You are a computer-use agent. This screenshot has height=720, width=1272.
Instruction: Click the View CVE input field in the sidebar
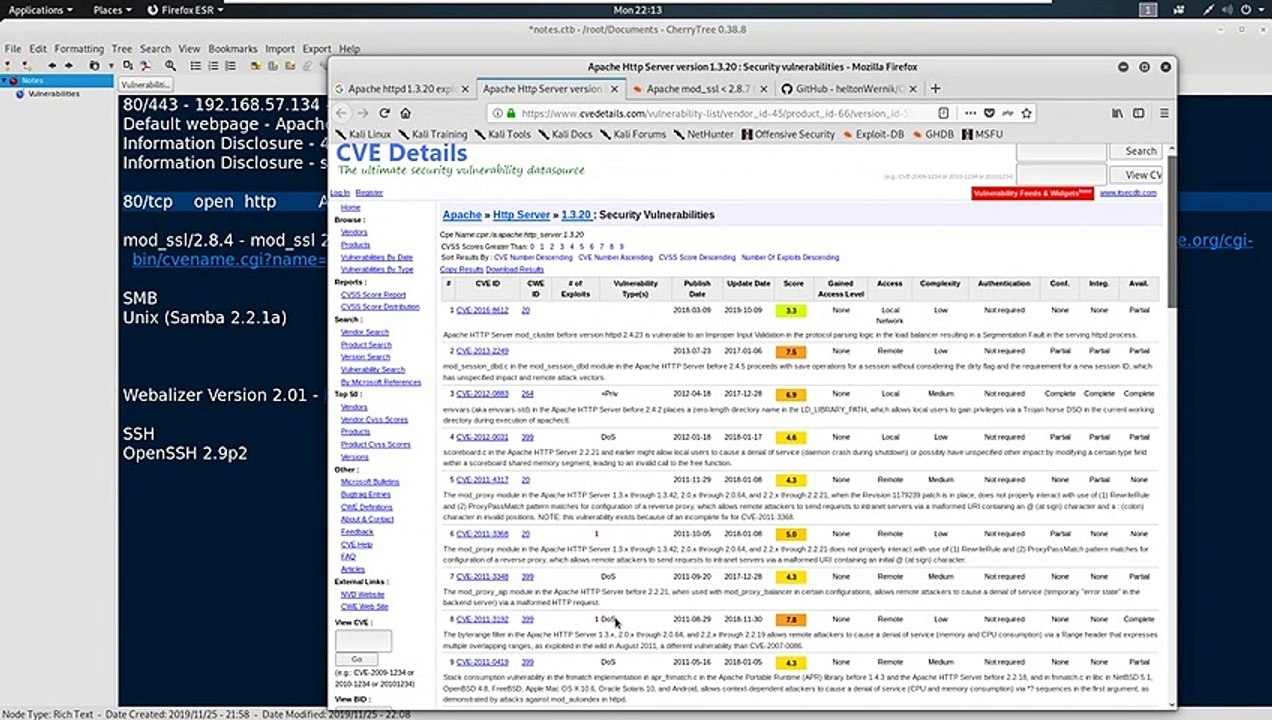point(363,640)
